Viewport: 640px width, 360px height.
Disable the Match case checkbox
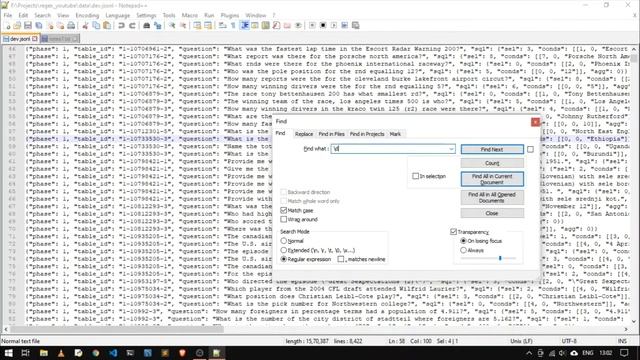click(x=284, y=210)
